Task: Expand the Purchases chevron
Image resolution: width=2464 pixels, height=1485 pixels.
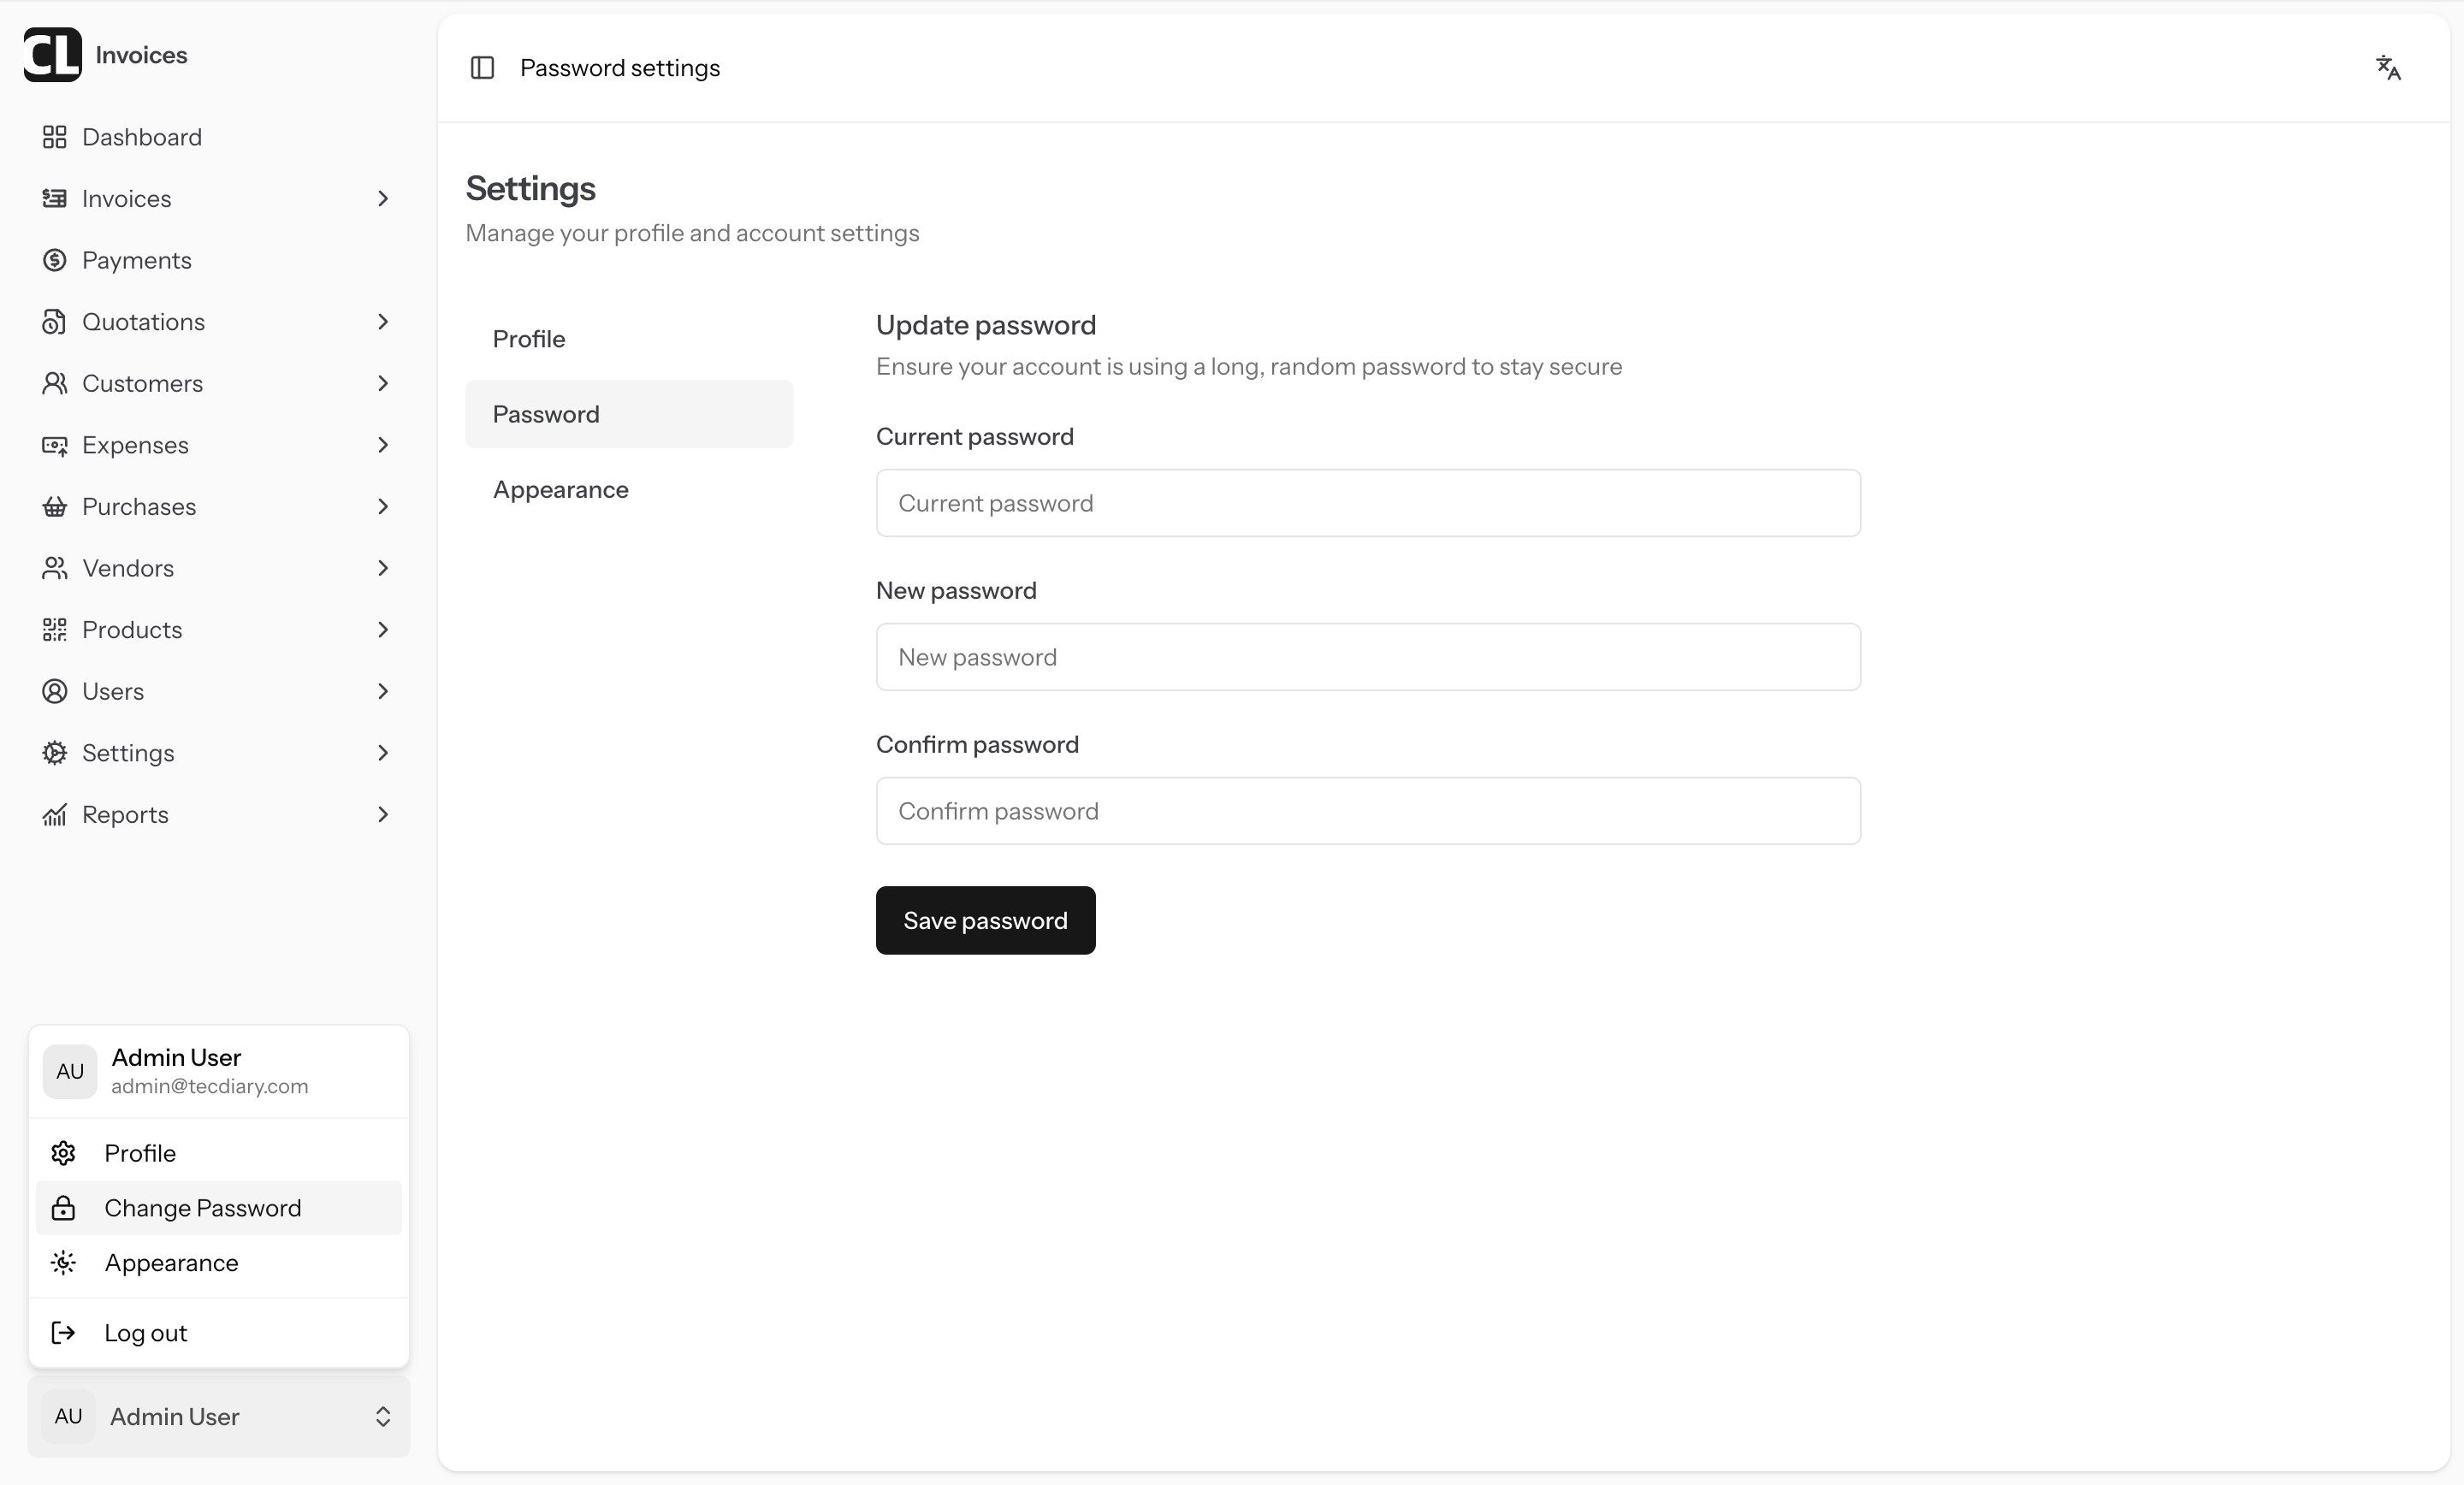Action: 383,507
